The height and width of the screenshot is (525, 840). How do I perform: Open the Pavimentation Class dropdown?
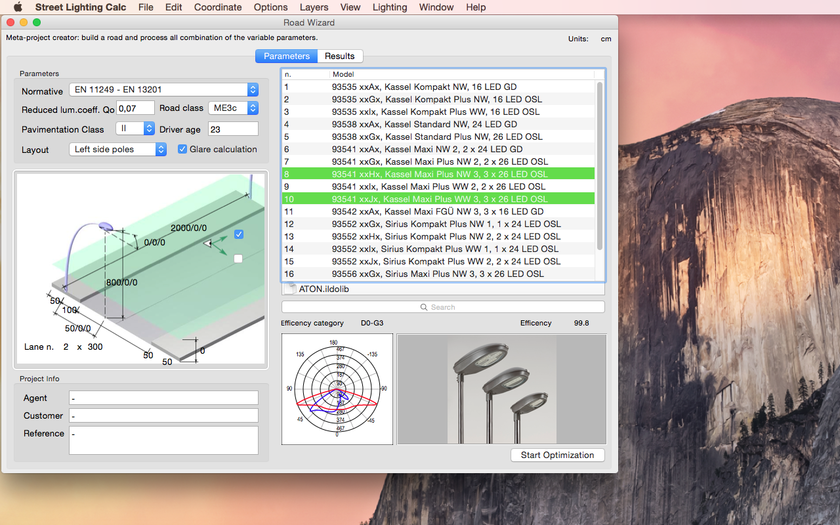pos(135,129)
